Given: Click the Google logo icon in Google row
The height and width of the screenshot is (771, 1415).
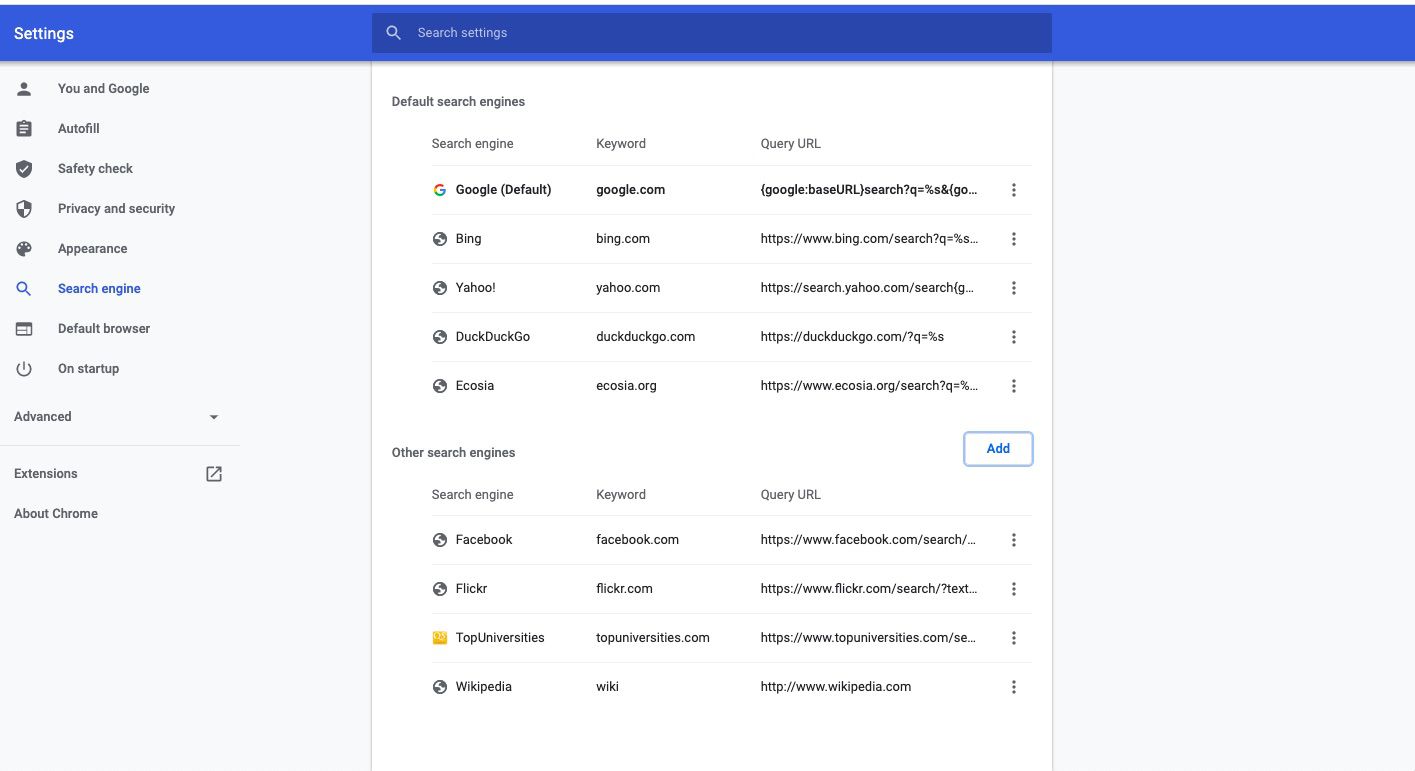Looking at the screenshot, I should coord(439,190).
